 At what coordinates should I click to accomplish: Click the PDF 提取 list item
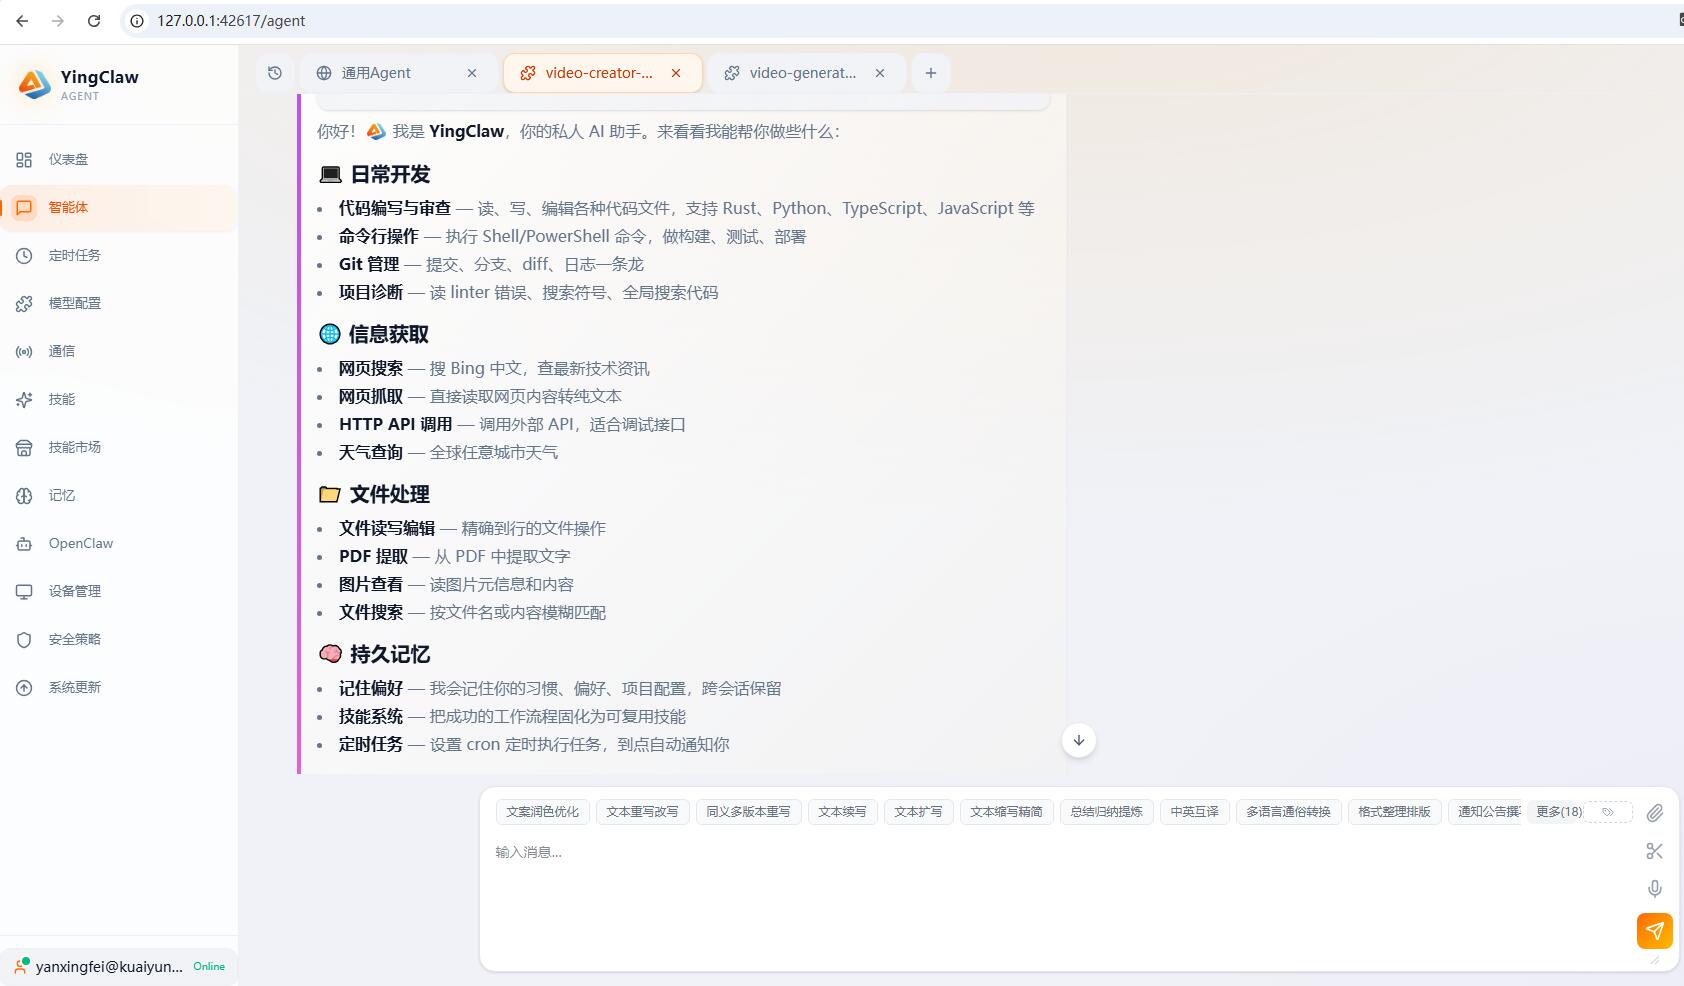point(454,556)
